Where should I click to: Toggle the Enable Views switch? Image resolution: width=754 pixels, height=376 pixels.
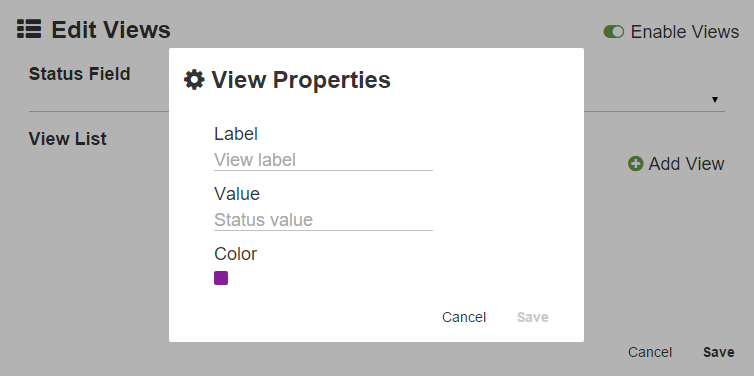click(x=614, y=32)
